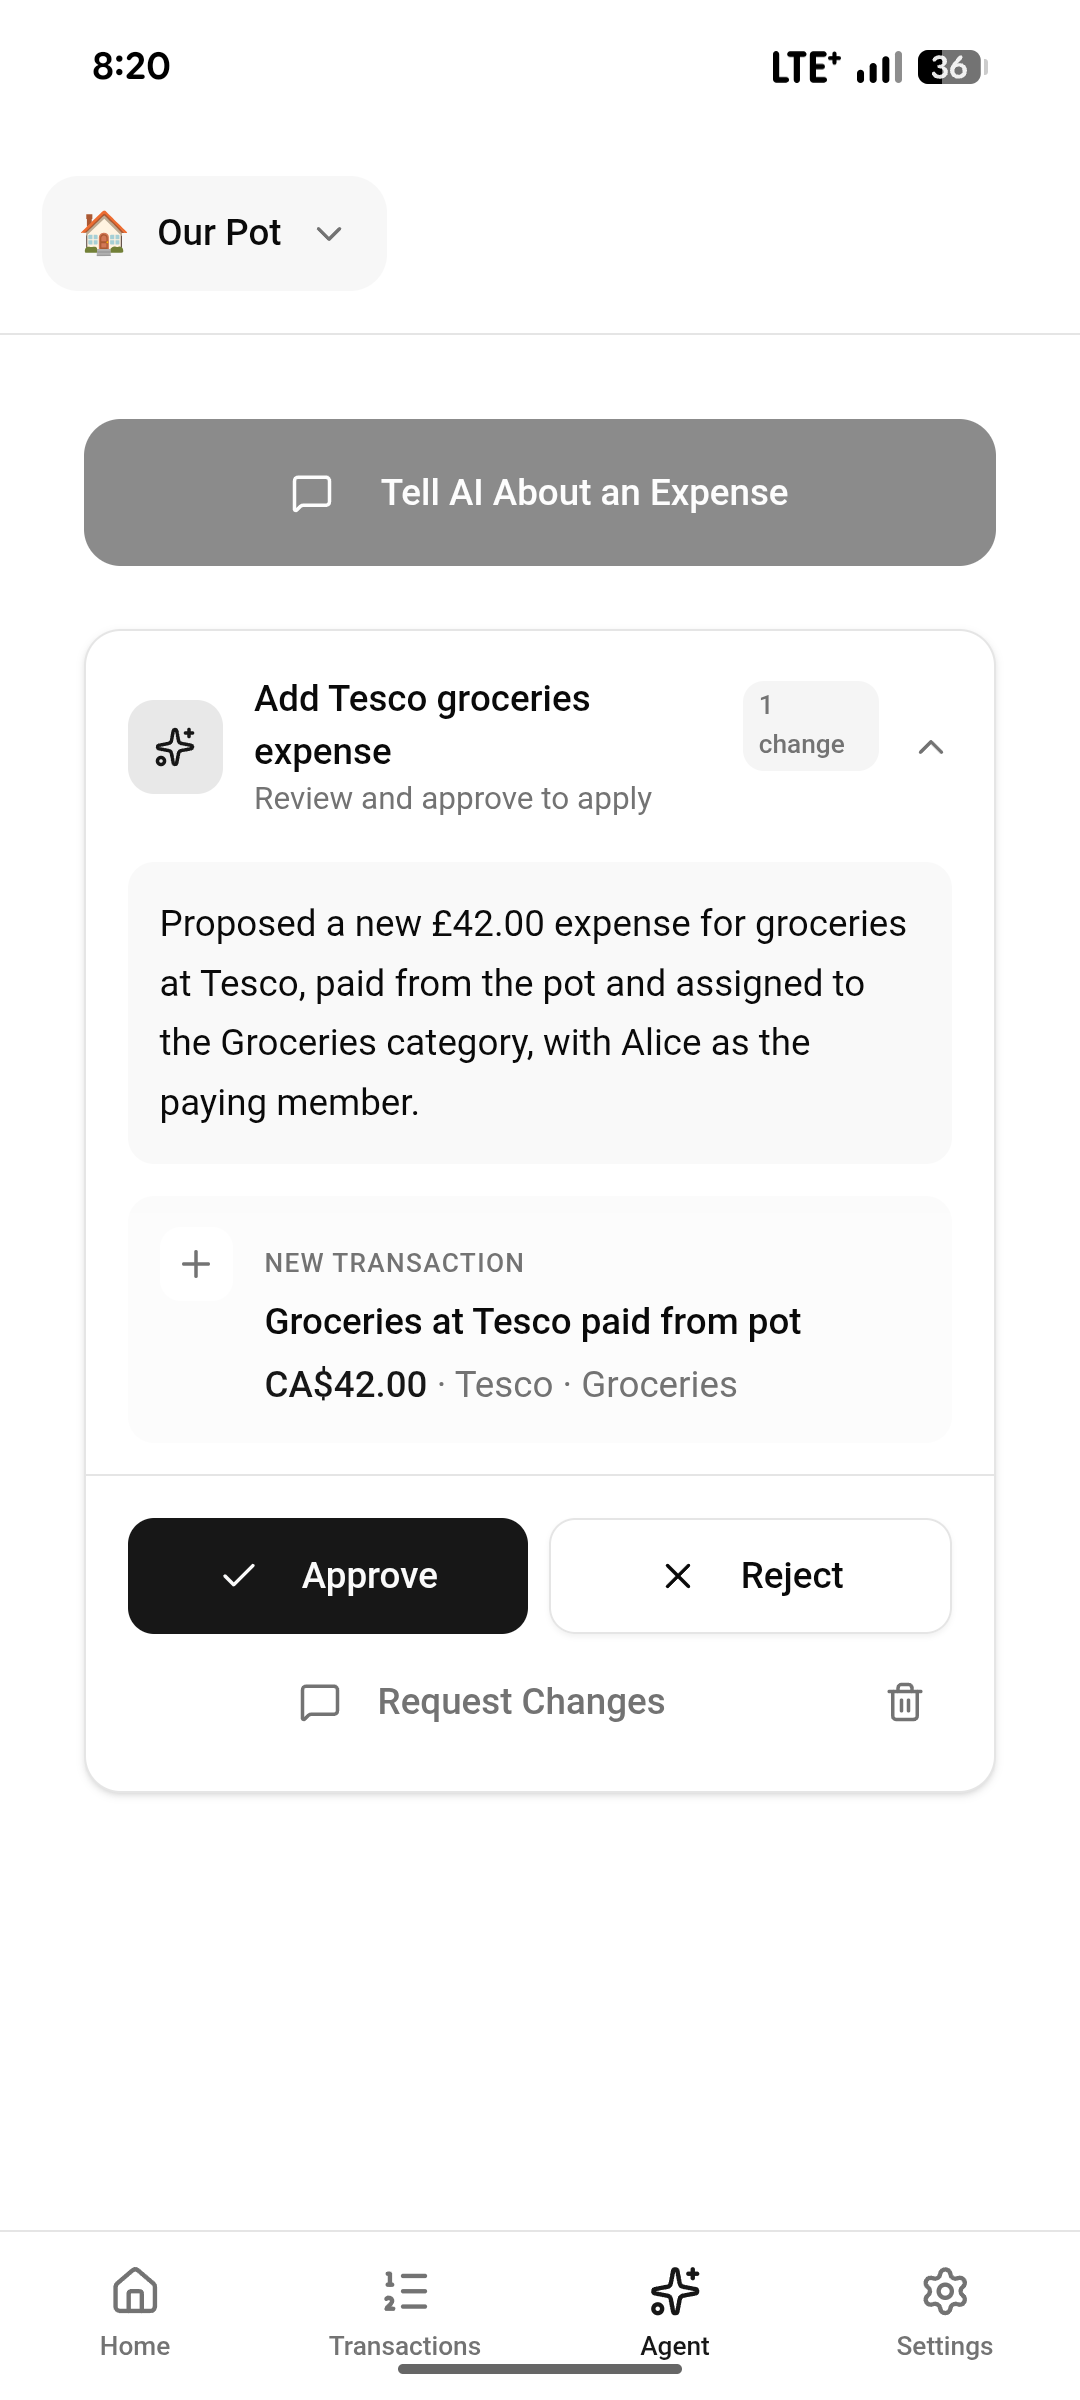
Task: Click the trash delete proposal icon
Action: click(904, 1701)
